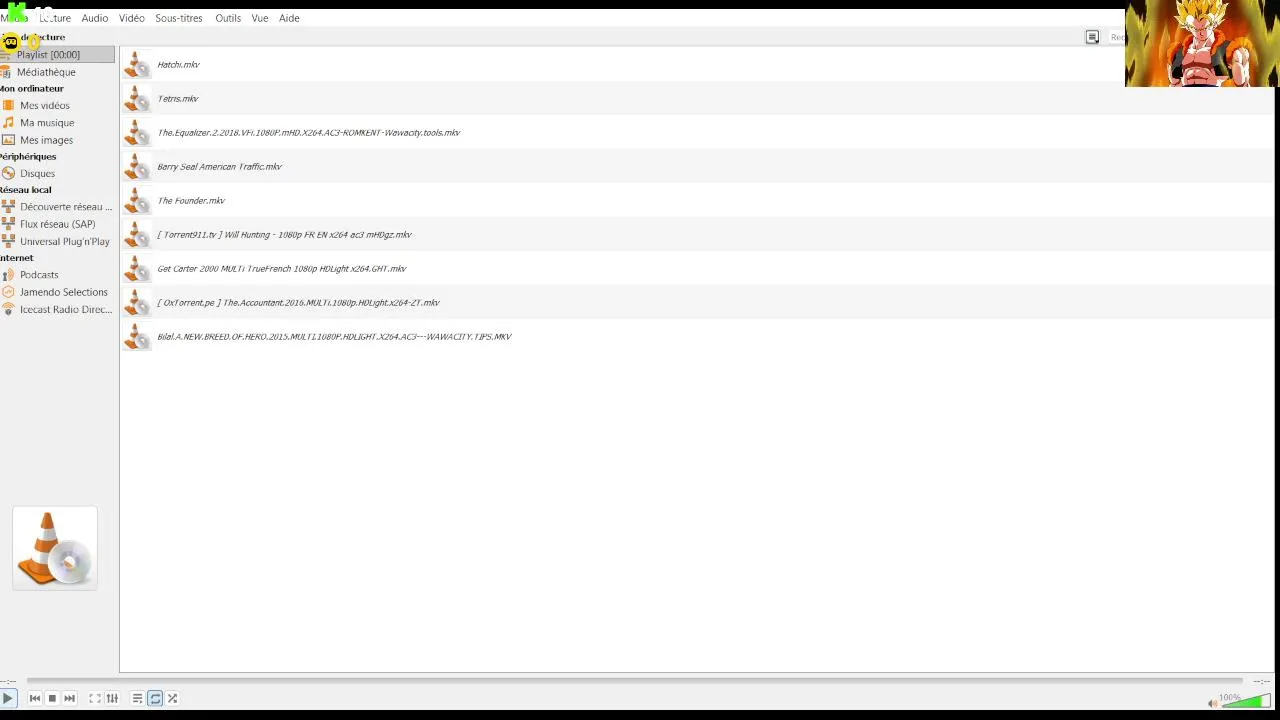This screenshot has width=1280, height=720.
Task: Click the Ma musique note icon
Action: [x=8, y=123]
